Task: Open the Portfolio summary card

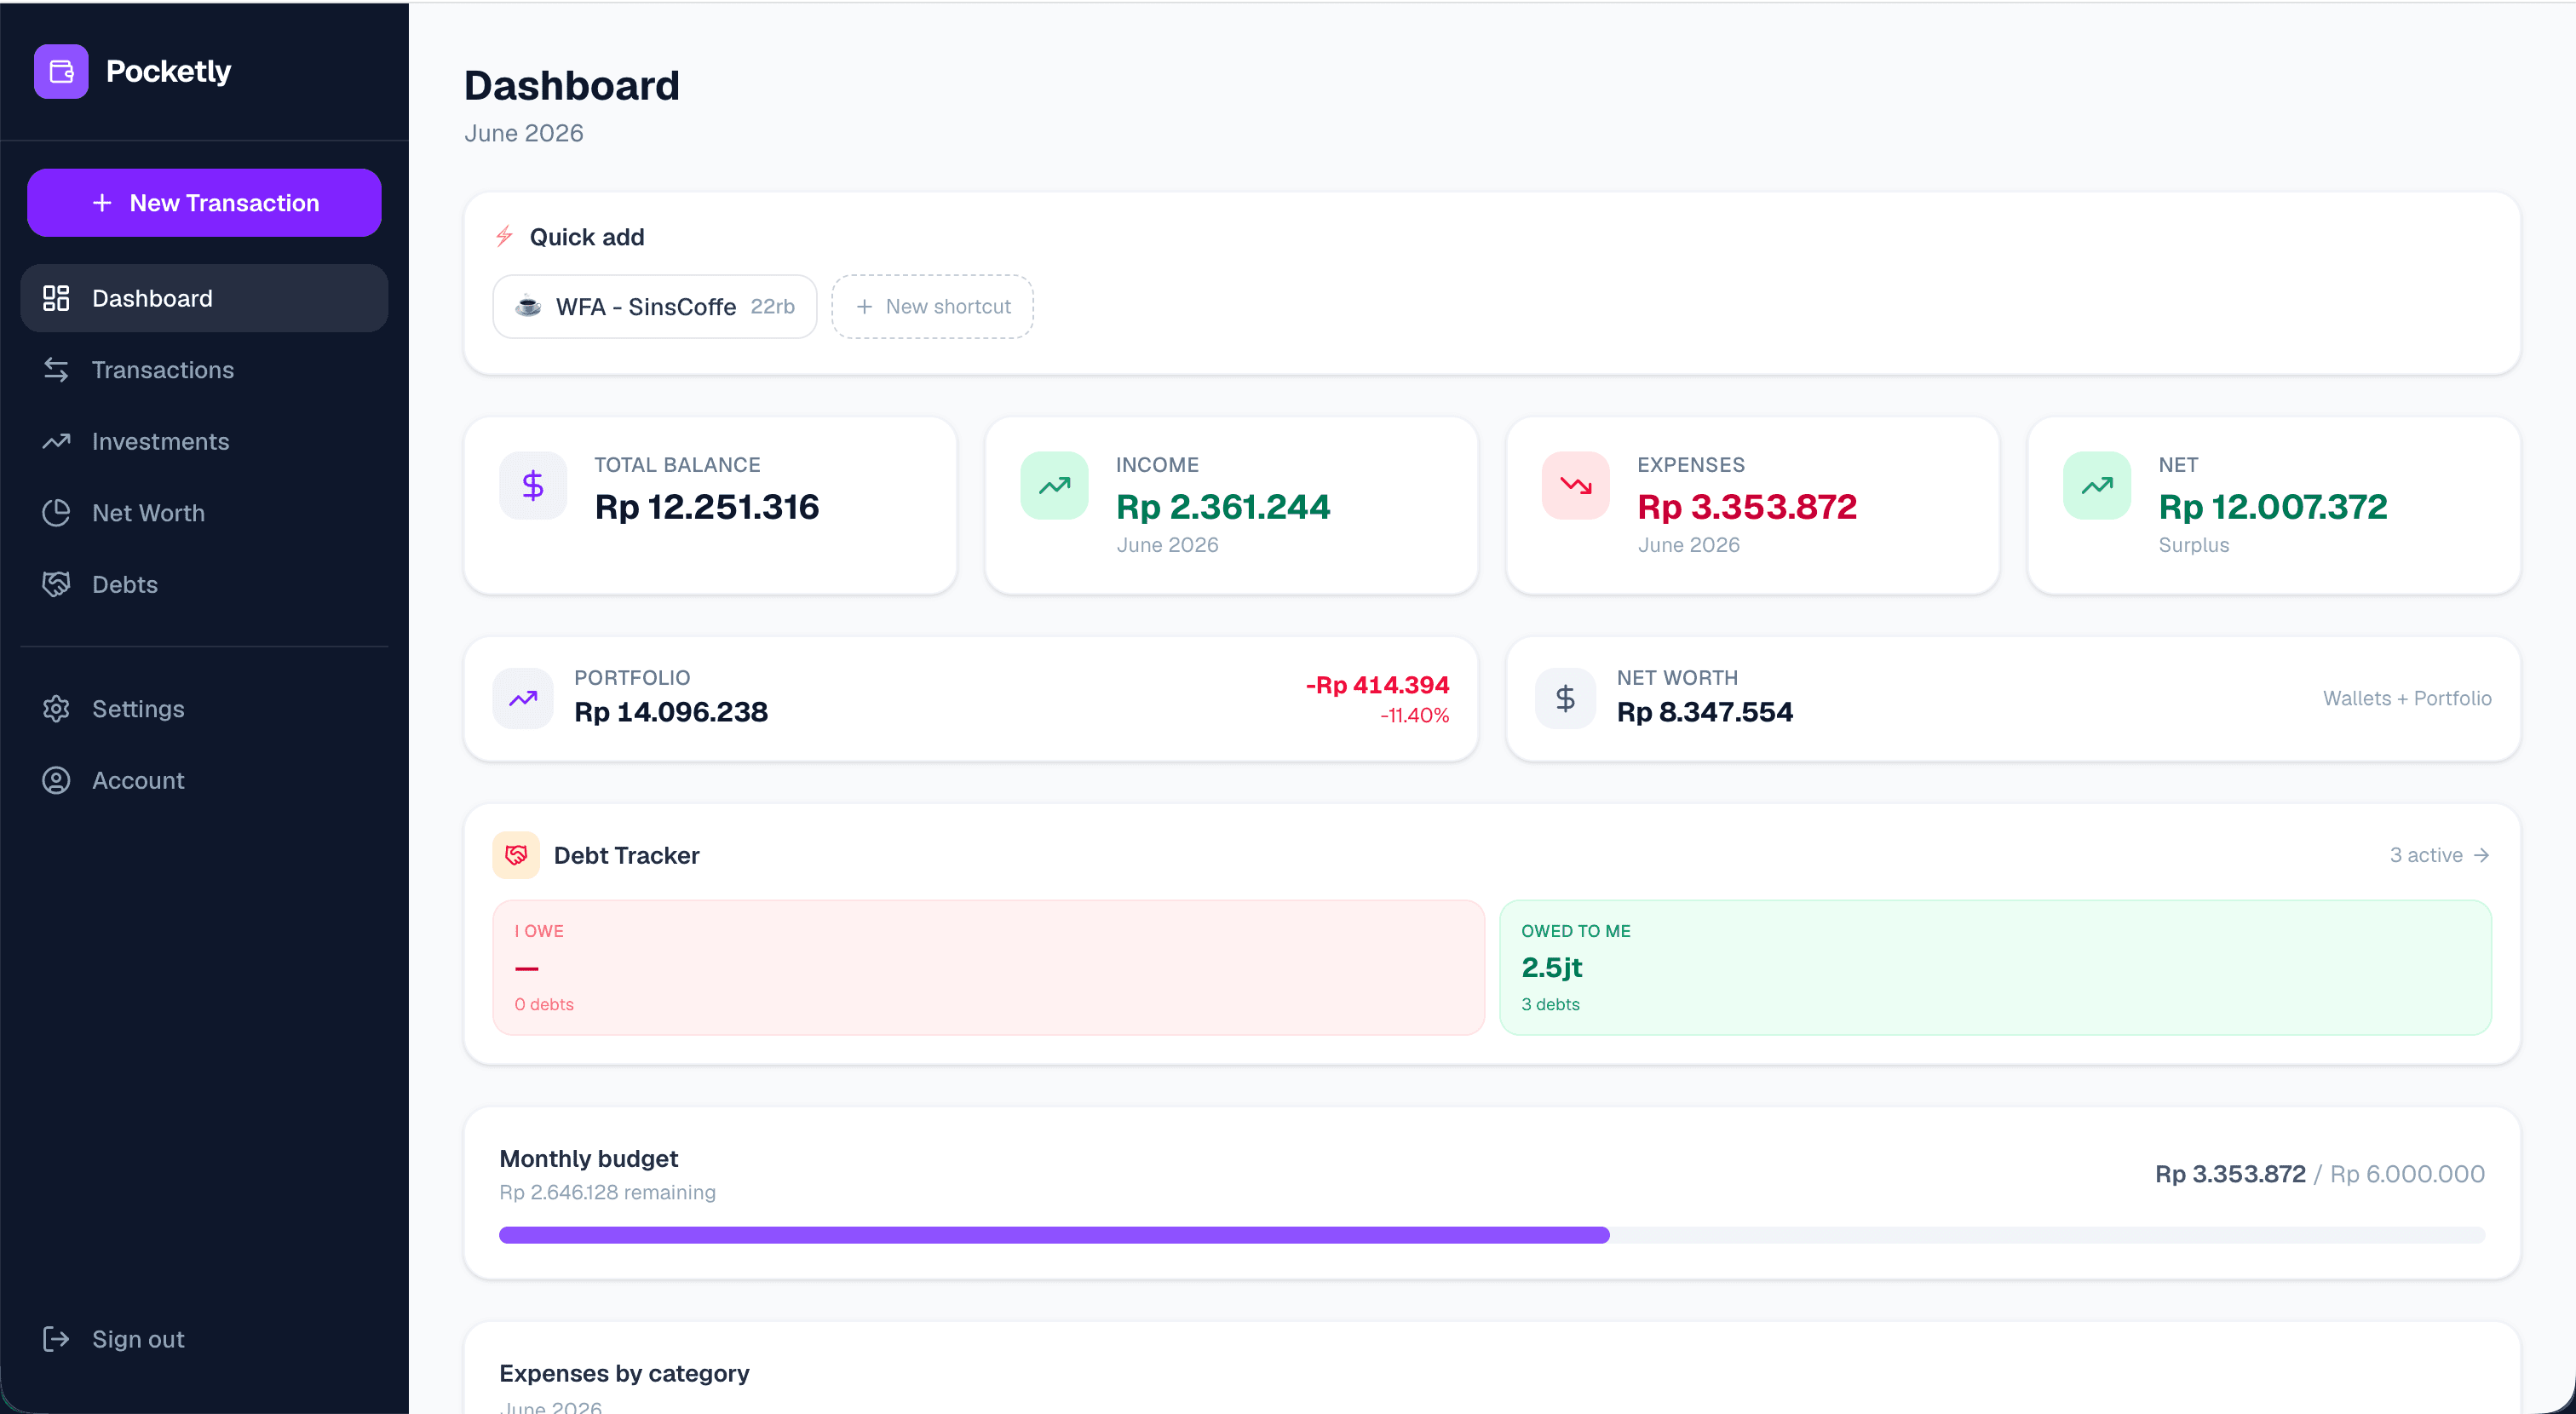Action: point(971,699)
